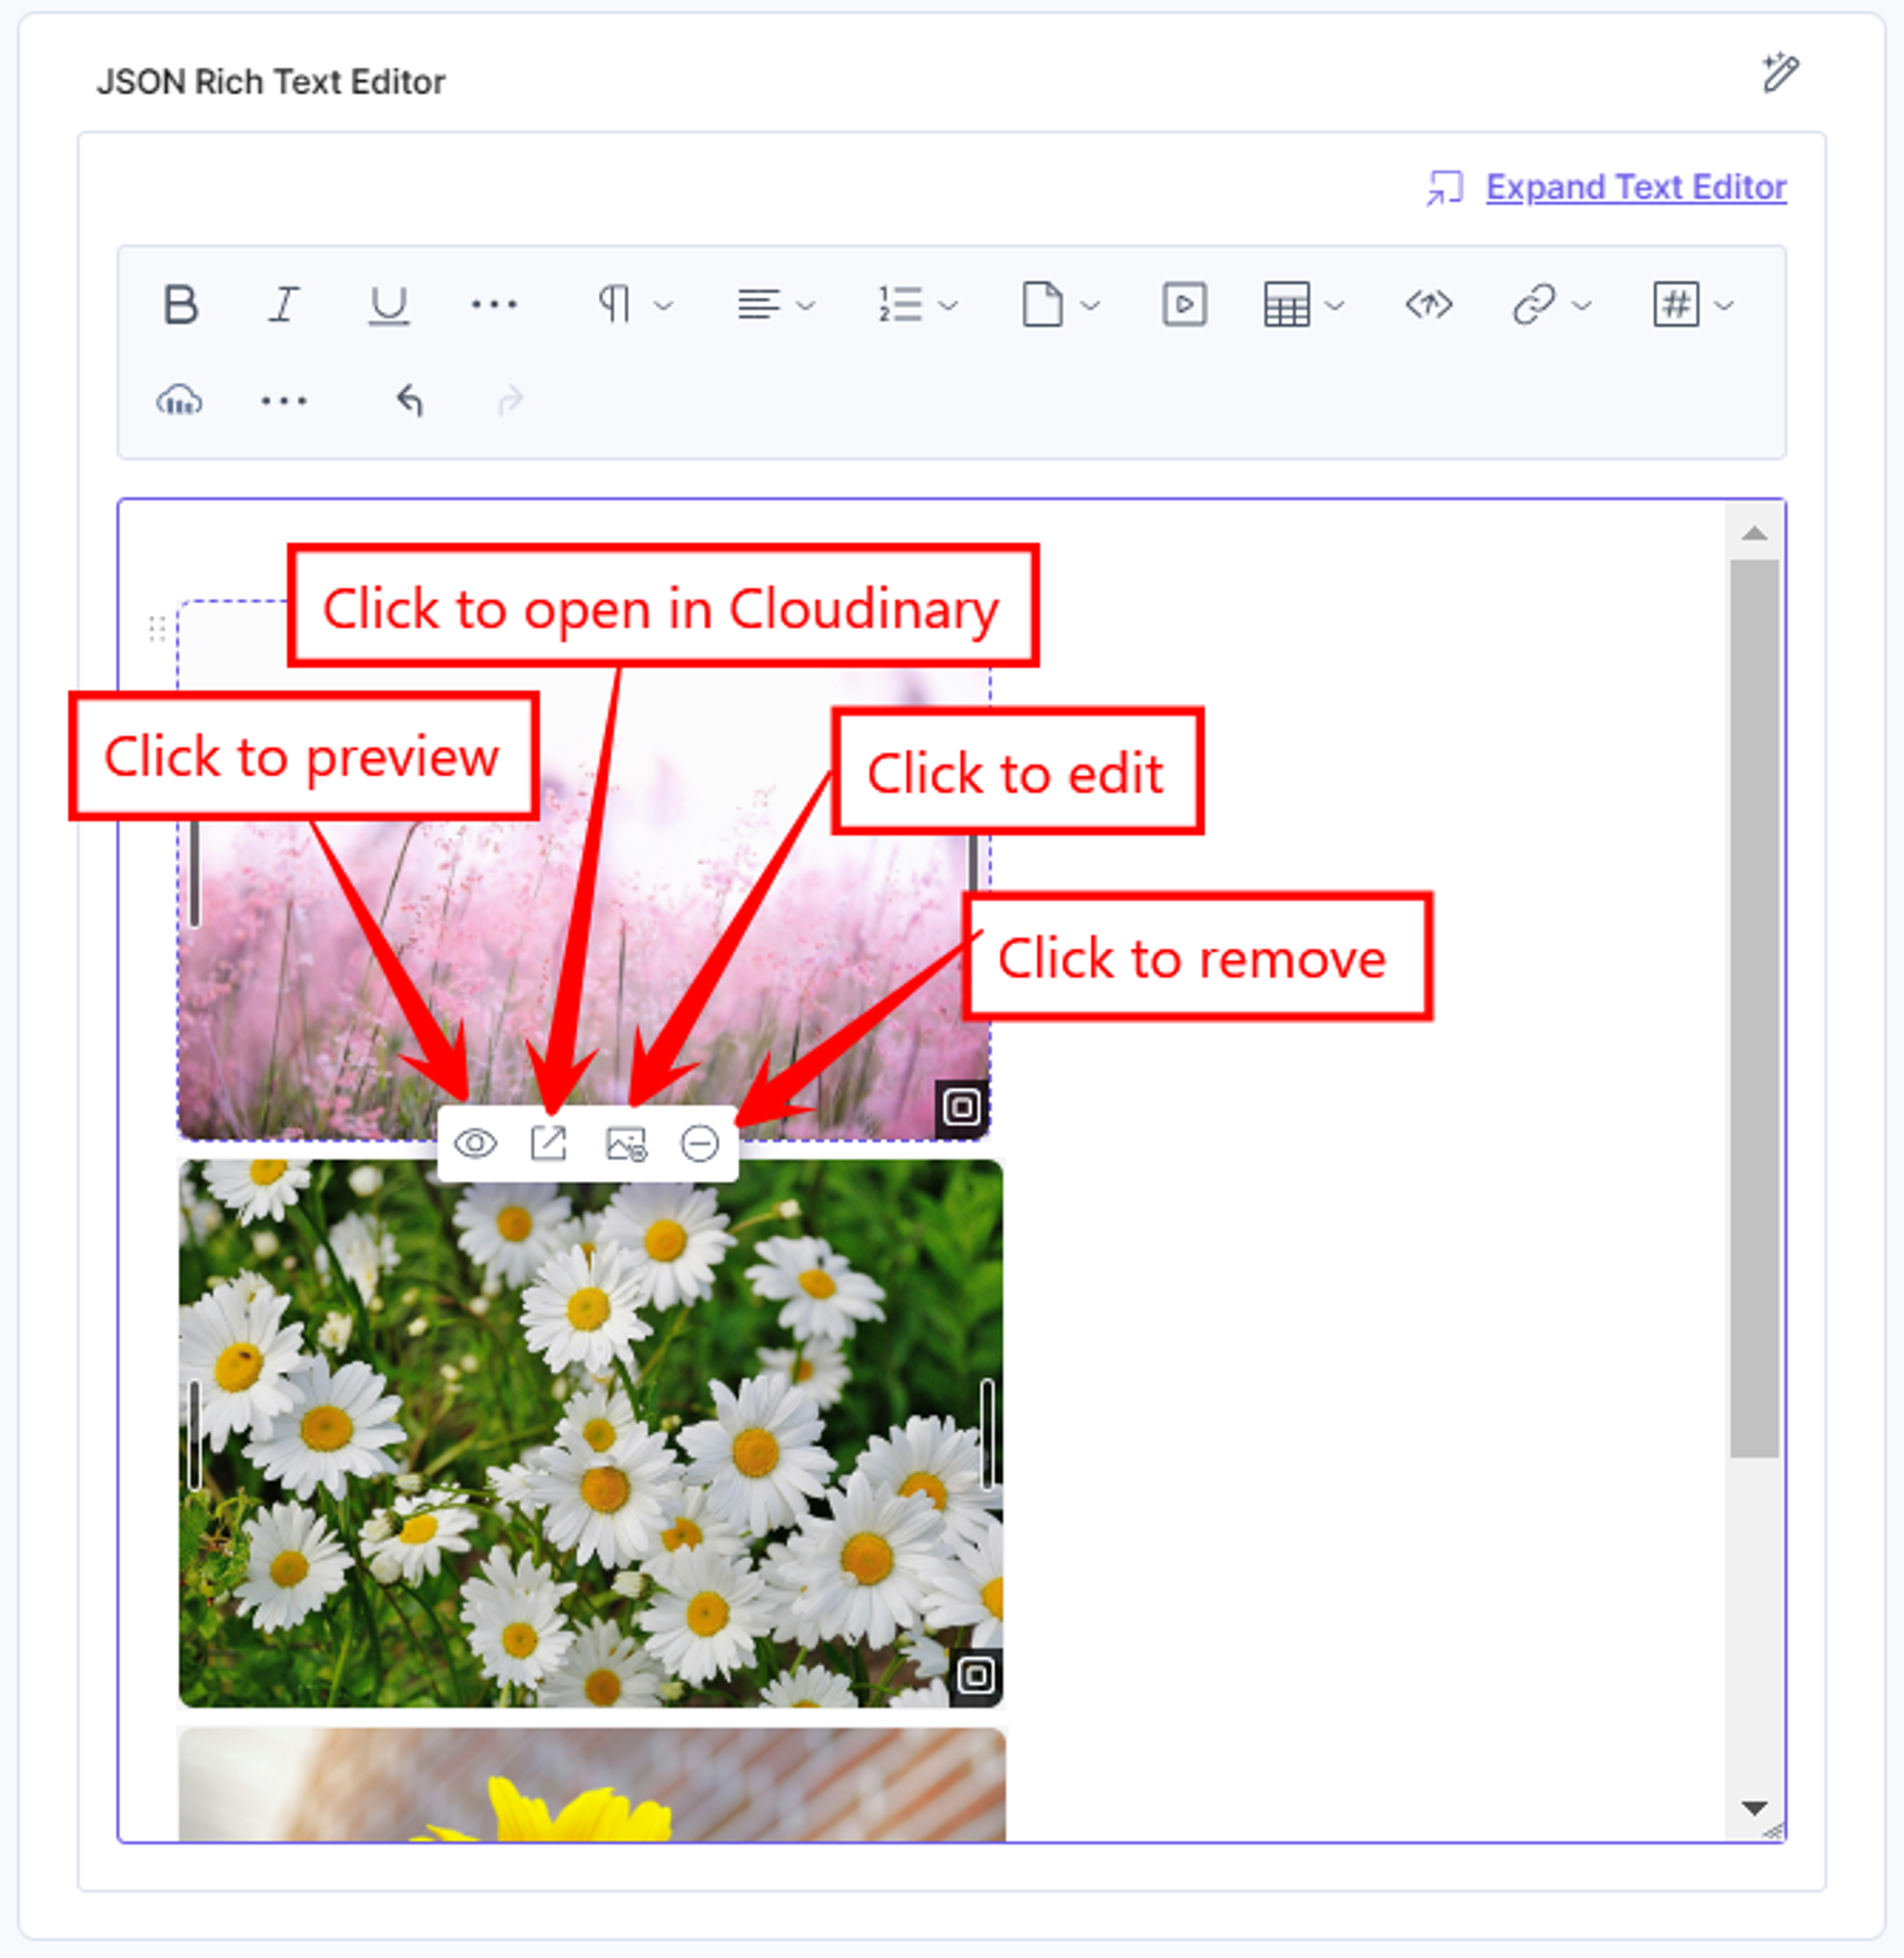Click the editor scrollbar thumb
1904x1958 pixels.
1755,1008
